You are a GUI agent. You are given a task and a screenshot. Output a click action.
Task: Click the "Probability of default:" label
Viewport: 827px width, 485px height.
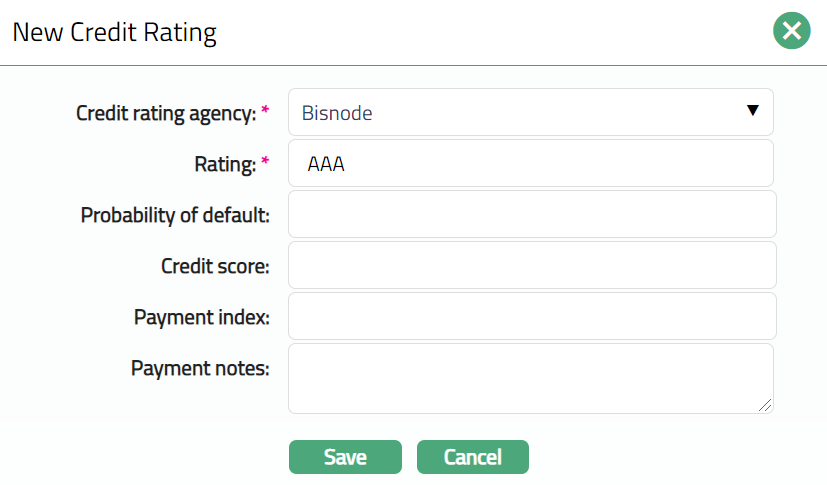175,215
